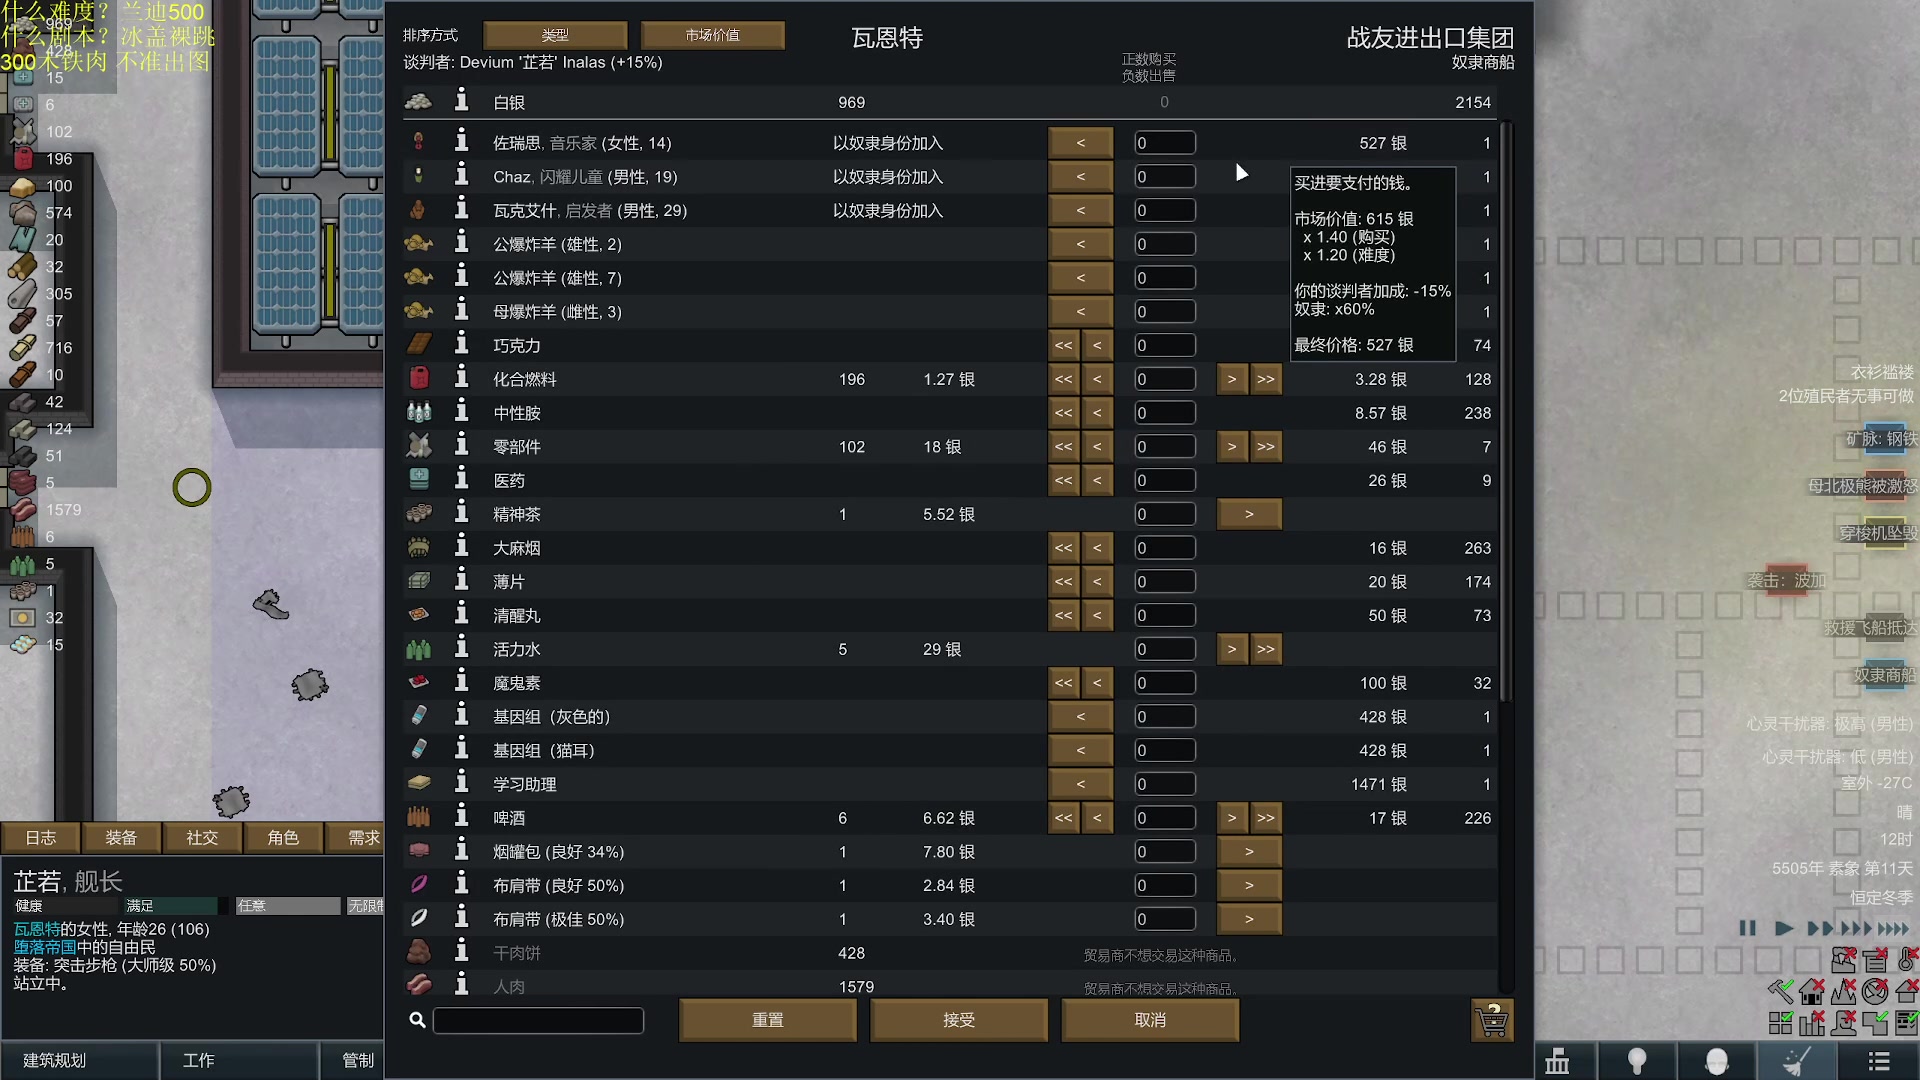Open info icon for Chaz row
The image size is (1920, 1080).
tap(461, 176)
